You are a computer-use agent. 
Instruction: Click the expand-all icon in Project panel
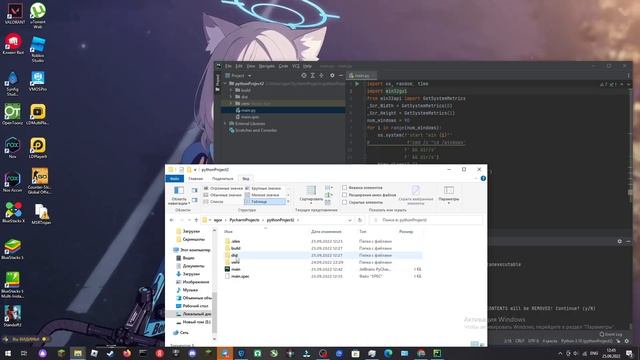pyautogui.click(x=313, y=76)
